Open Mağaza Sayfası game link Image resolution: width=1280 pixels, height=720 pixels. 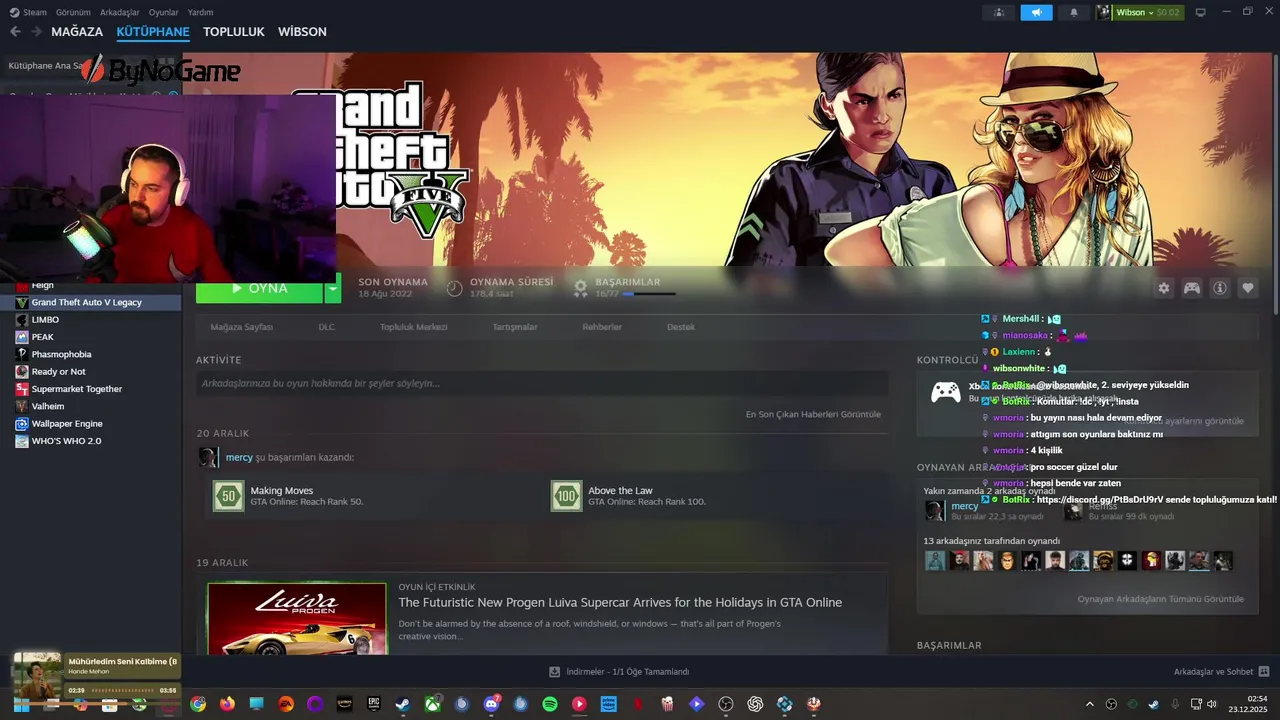coord(241,327)
